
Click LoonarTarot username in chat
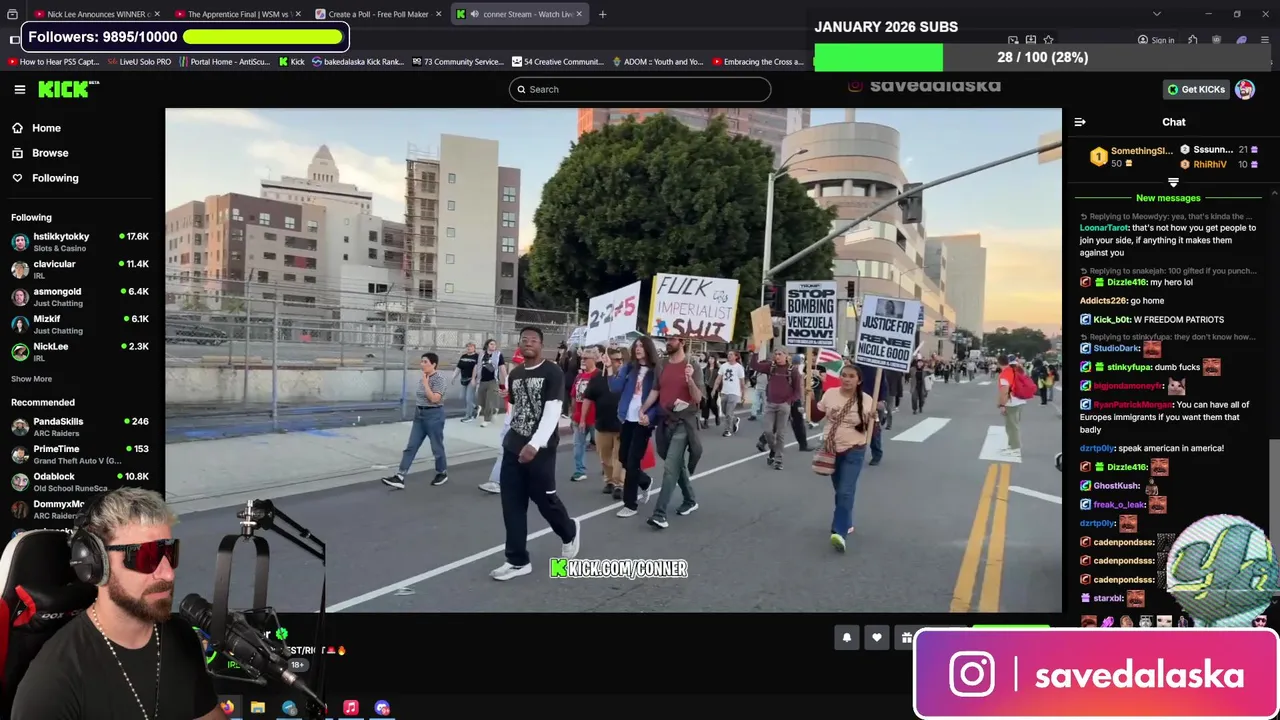click(1104, 228)
